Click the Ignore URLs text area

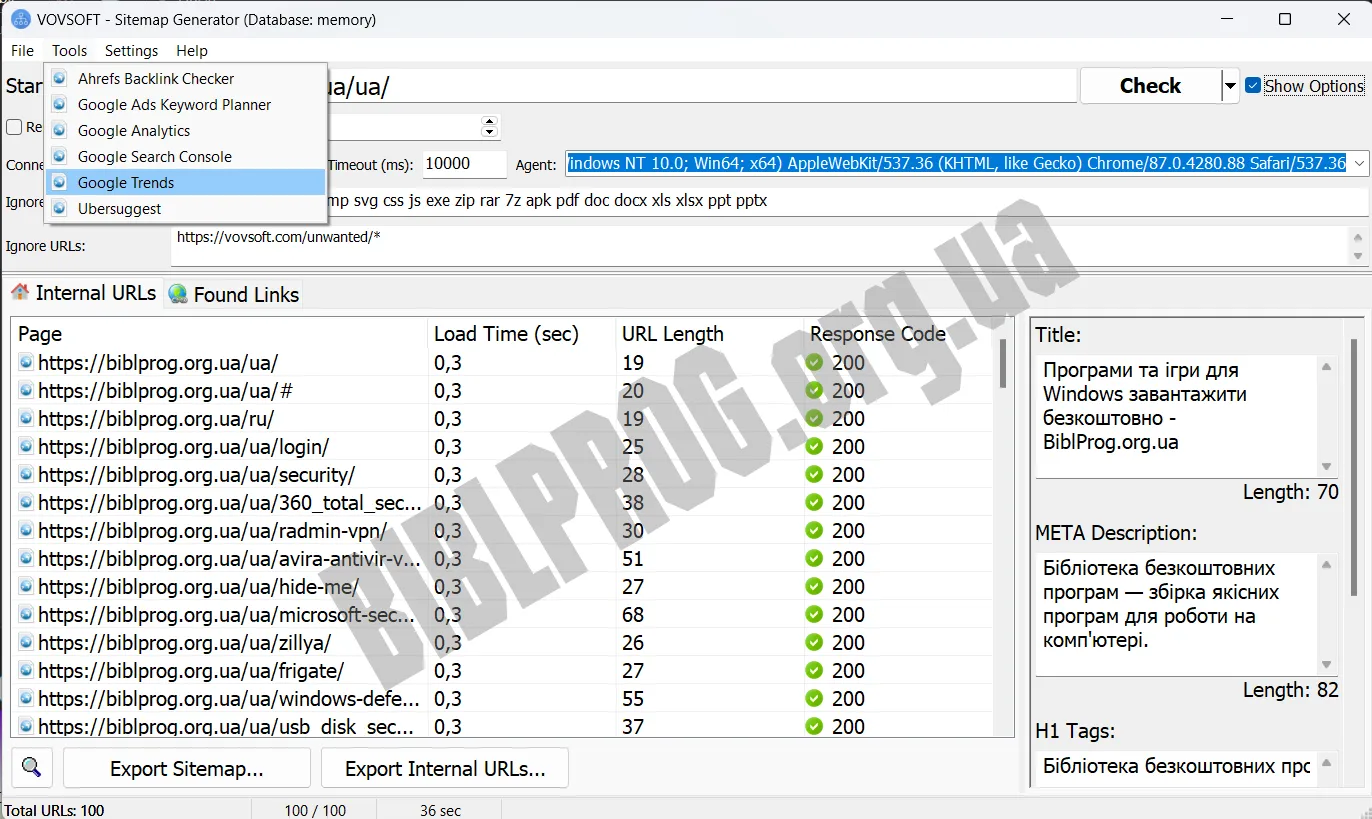click(x=760, y=246)
